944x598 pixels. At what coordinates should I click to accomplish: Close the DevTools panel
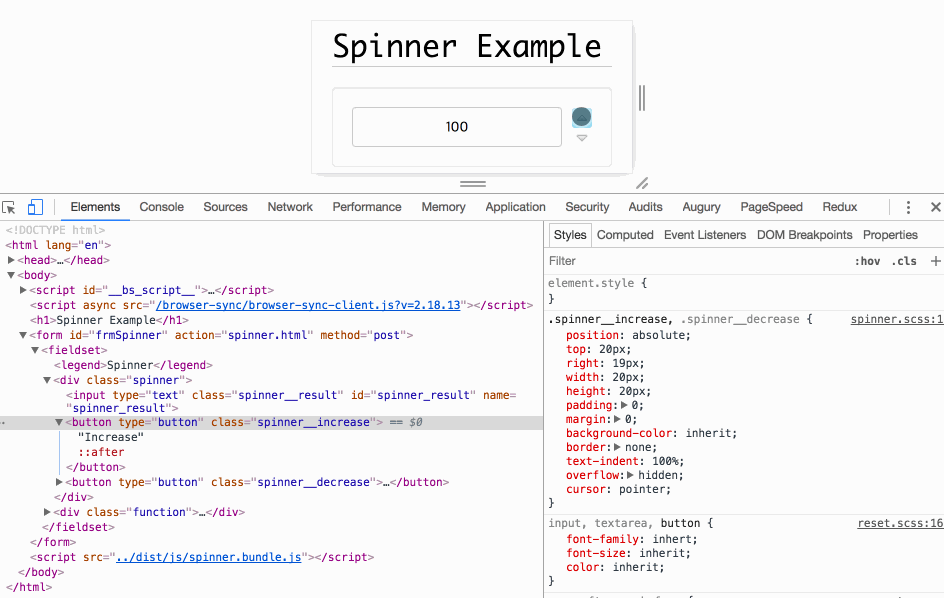point(936,207)
